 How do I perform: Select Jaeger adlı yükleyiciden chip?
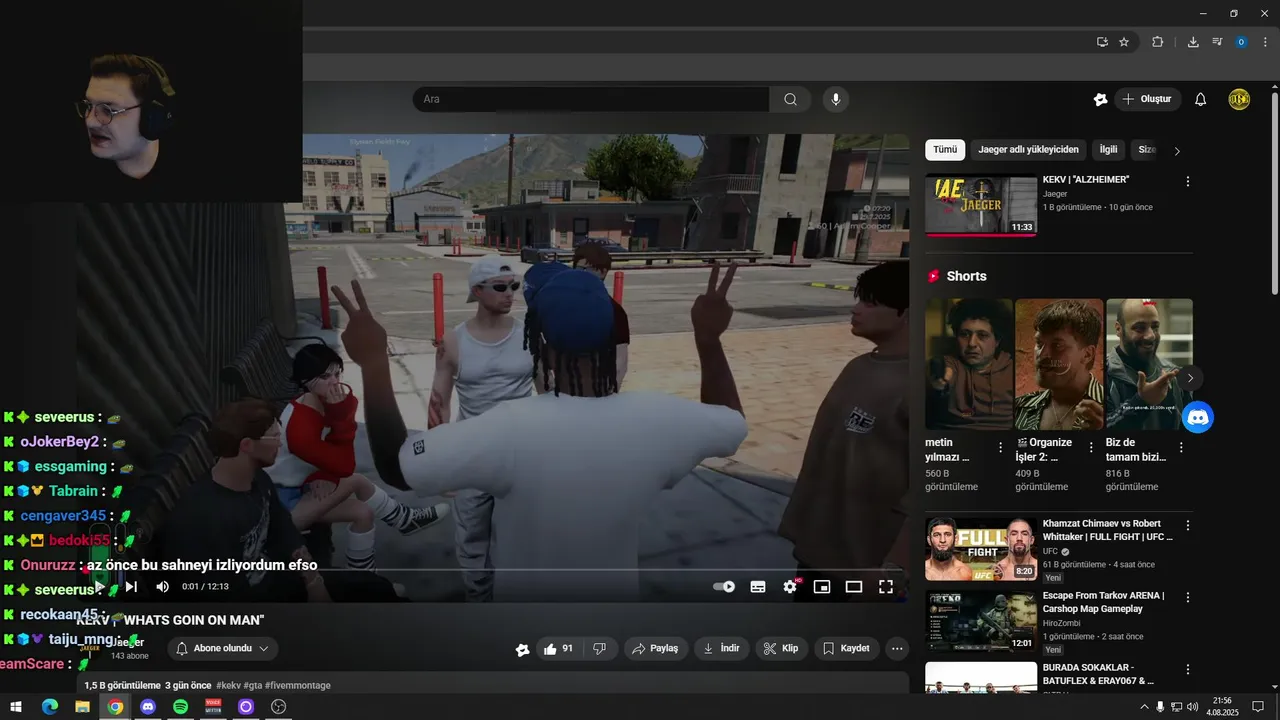[1028, 150]
